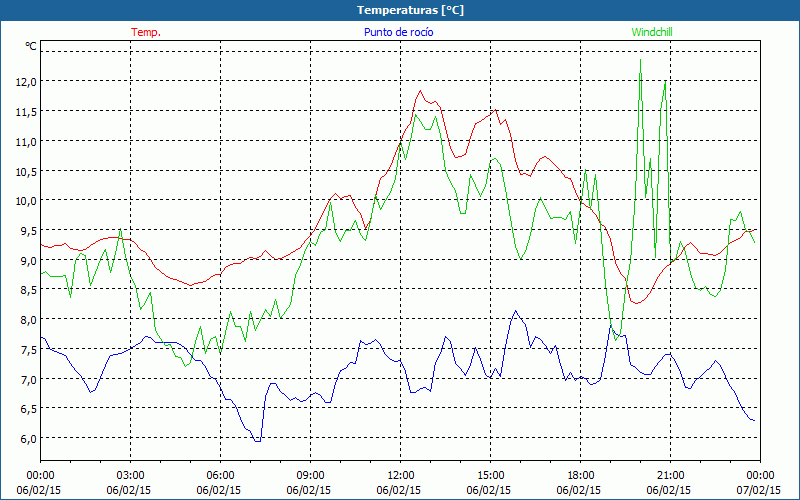Click the °C axis unit label

[31, 46]
